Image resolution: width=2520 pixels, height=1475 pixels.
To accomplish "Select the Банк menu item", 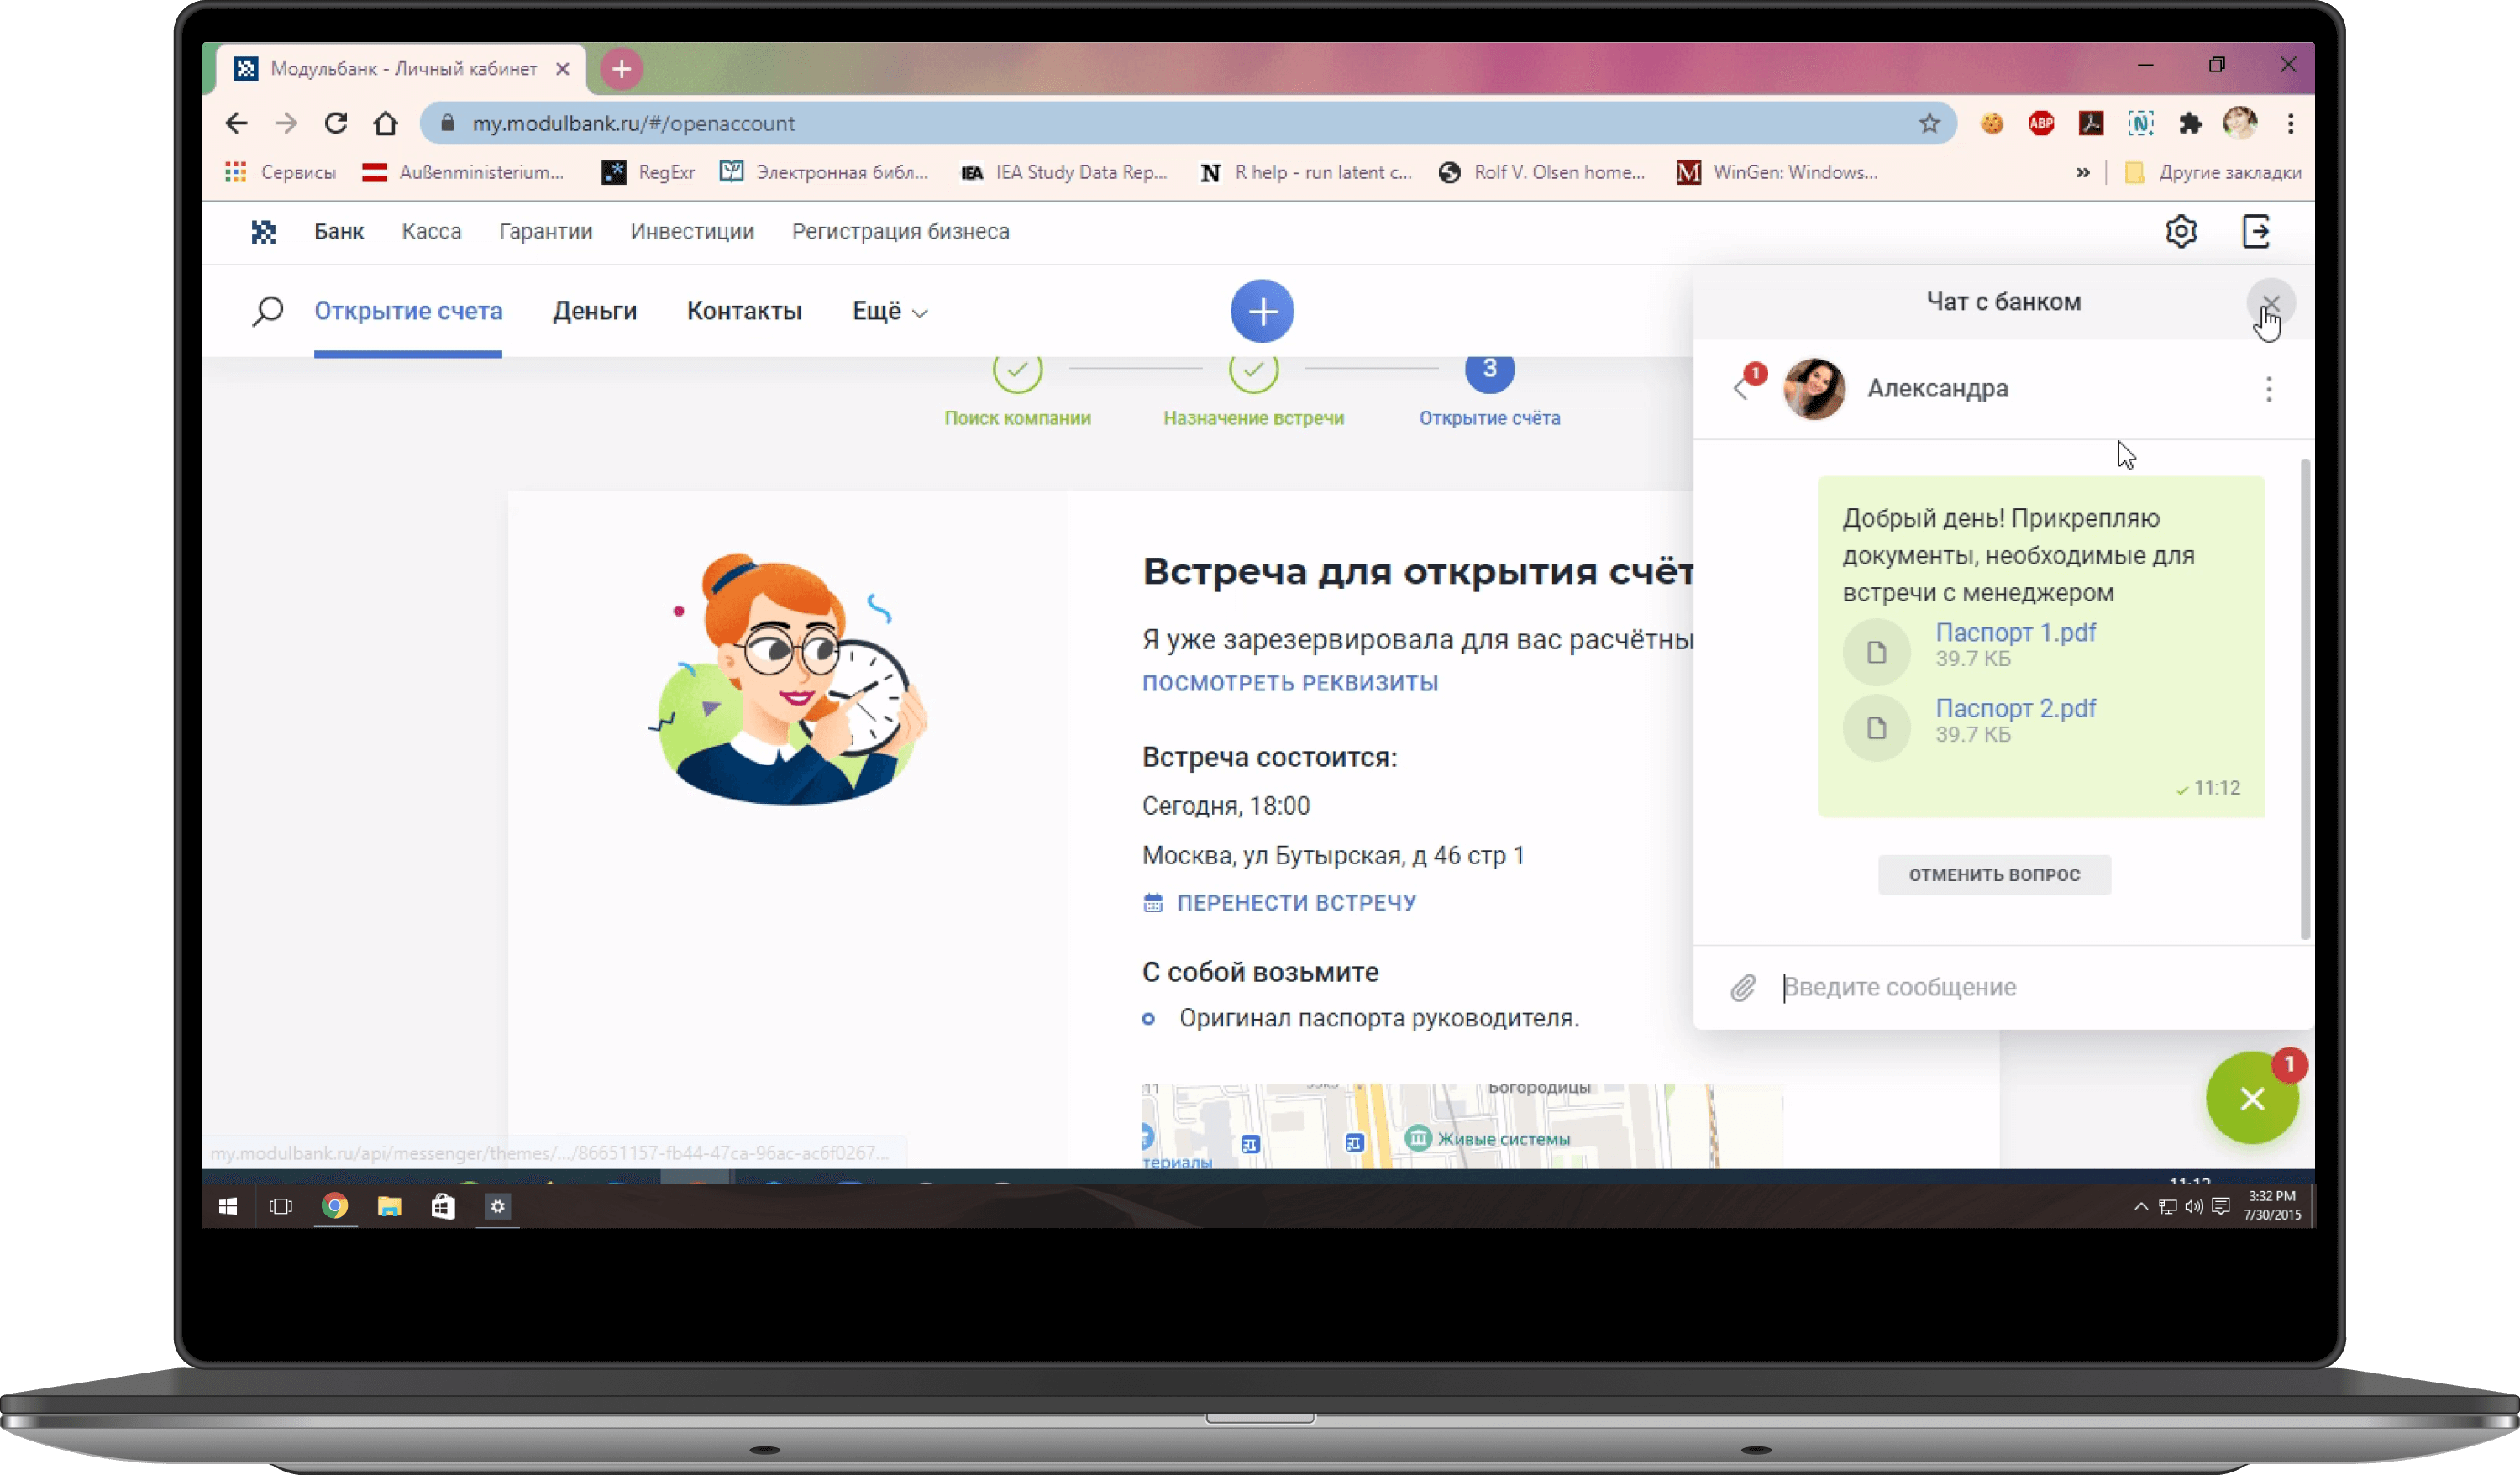I will (339, 231).
